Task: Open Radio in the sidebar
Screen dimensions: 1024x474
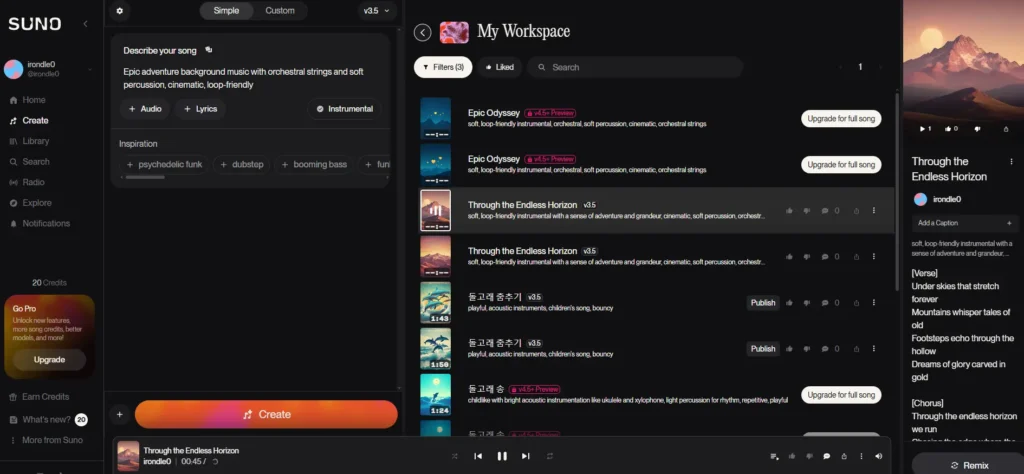Action: 27,182
